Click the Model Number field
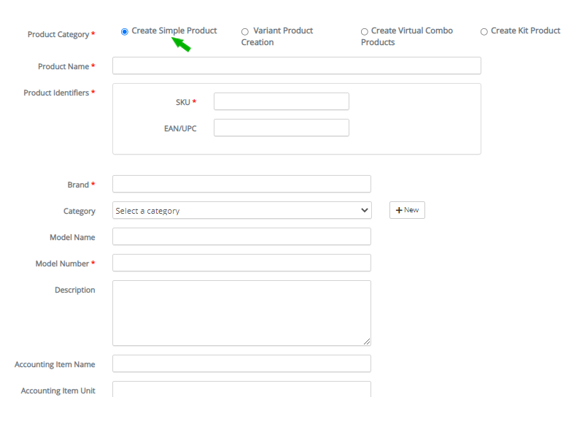This screenshot has width=585, height=429. click(x=241, y=263)
